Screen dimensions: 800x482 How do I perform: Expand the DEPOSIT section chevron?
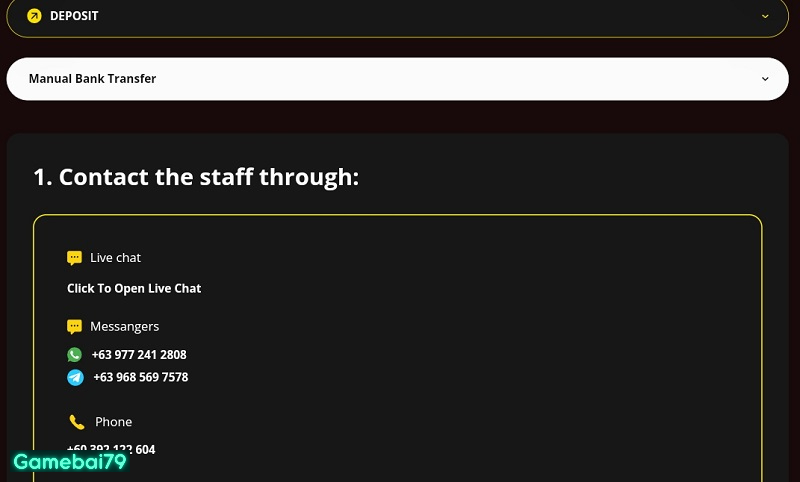click(x=765, y=16)
